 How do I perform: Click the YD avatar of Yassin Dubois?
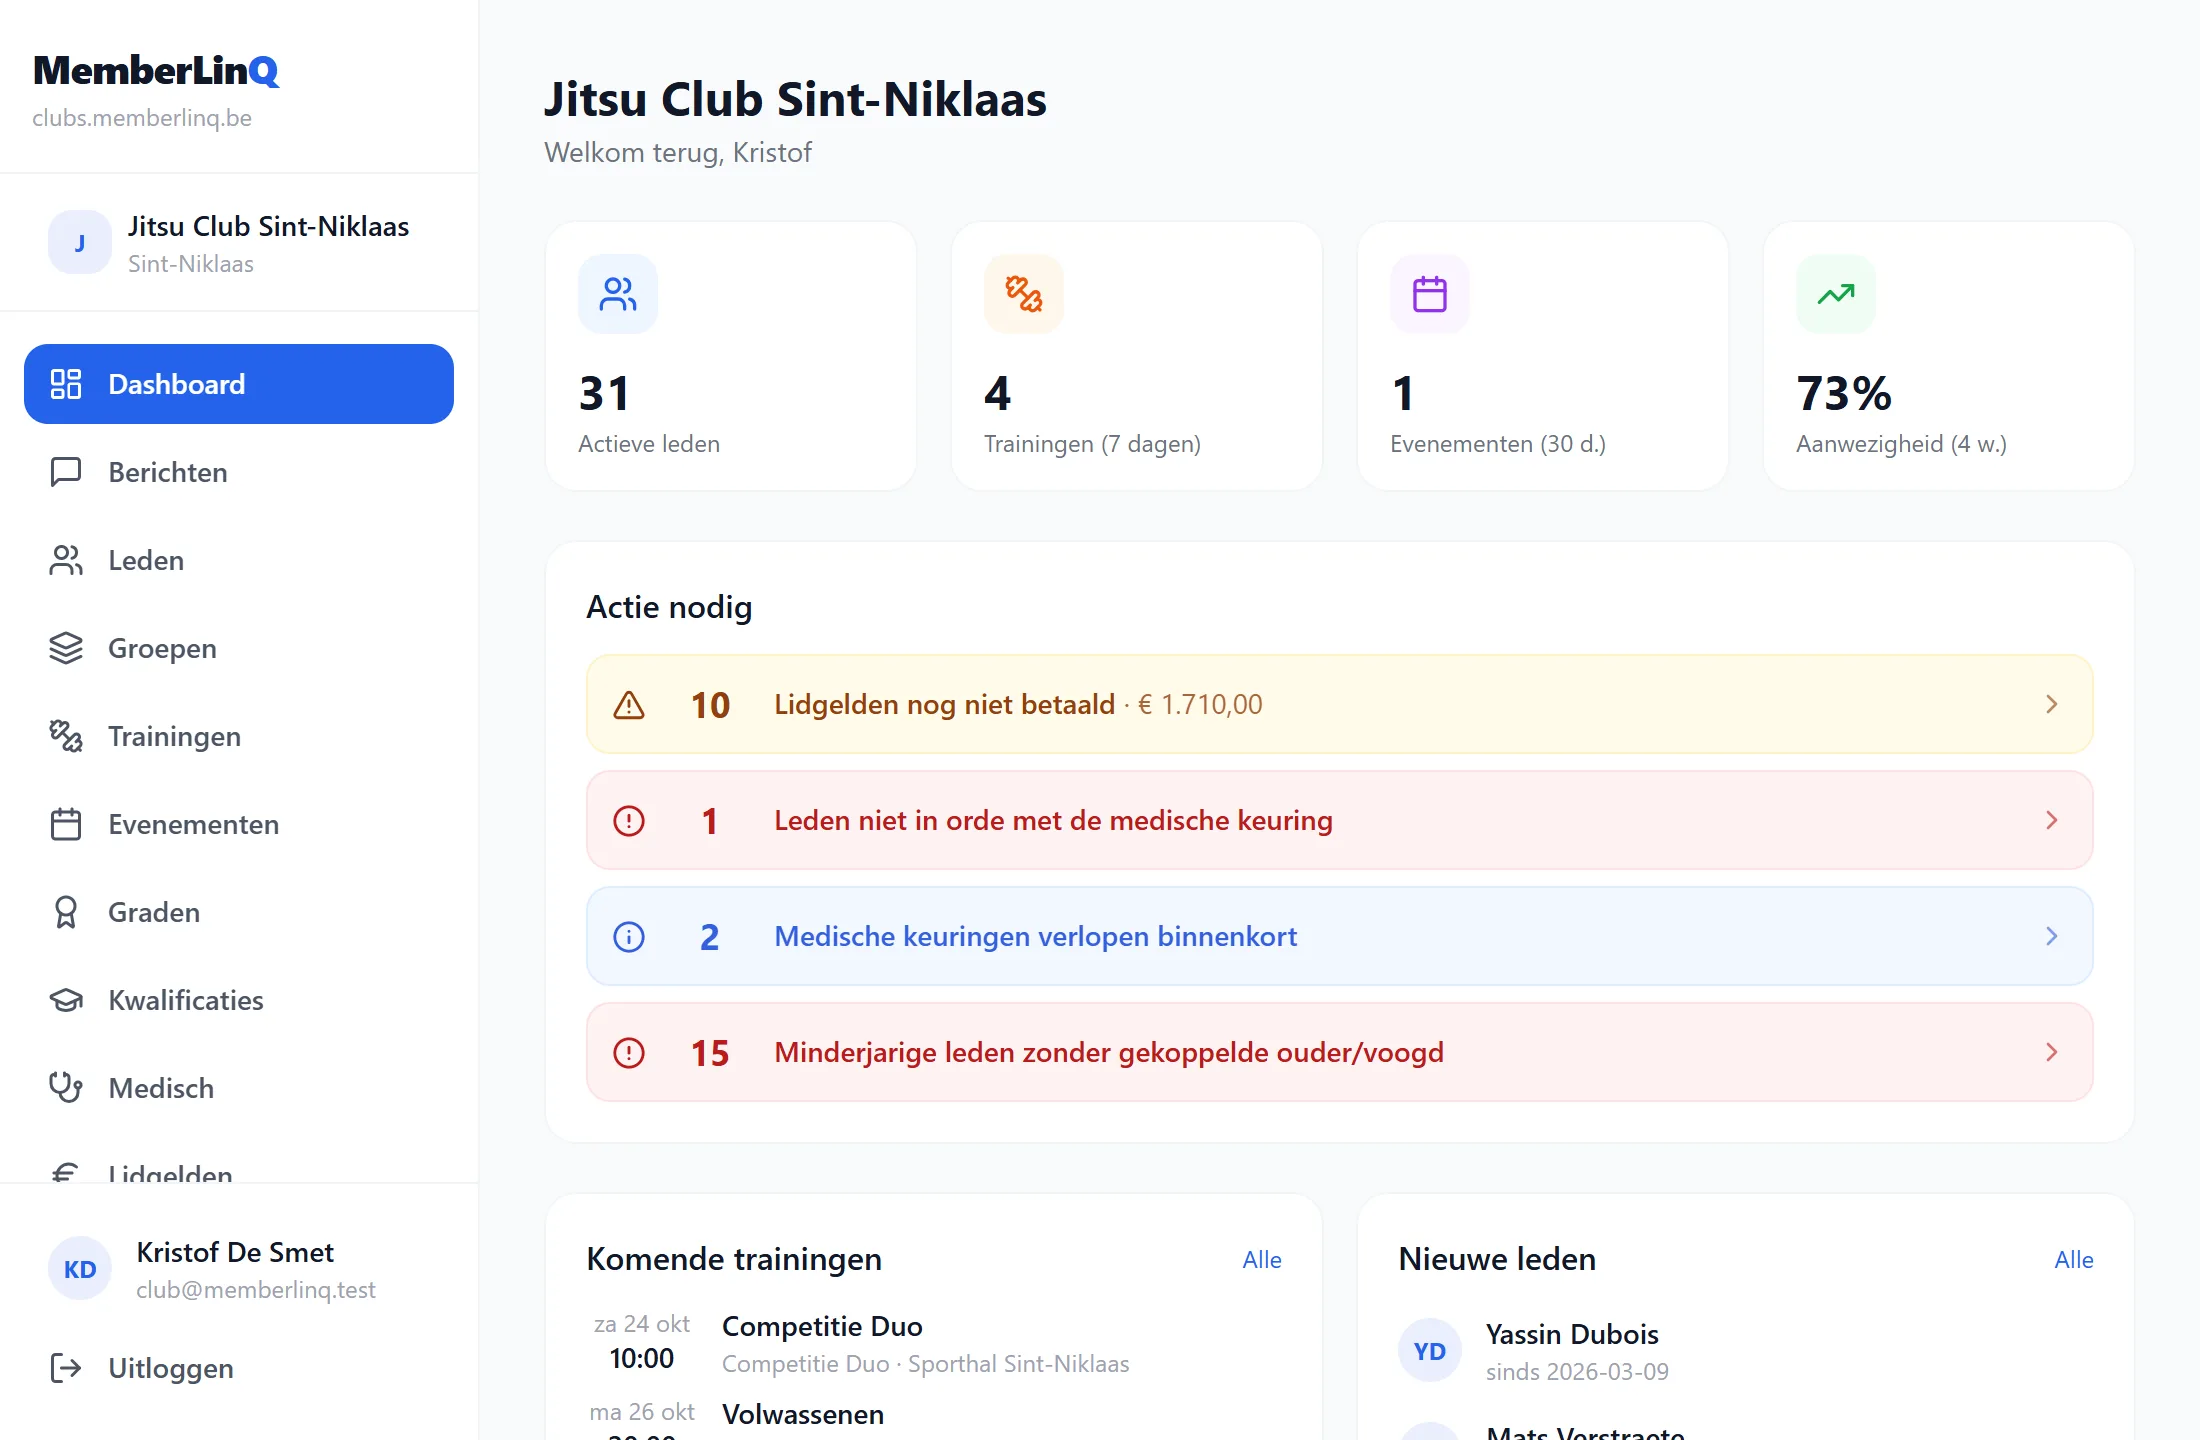1430,1351
